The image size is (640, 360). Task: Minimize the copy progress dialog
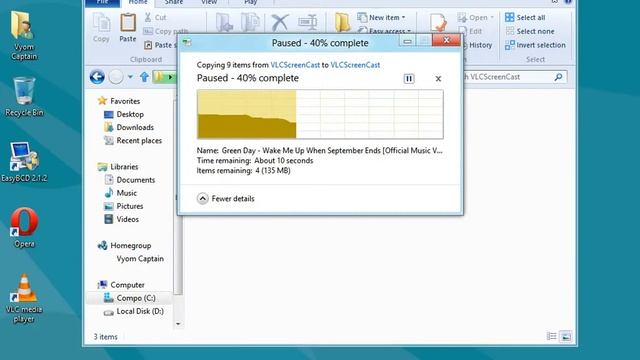[407, 41]
